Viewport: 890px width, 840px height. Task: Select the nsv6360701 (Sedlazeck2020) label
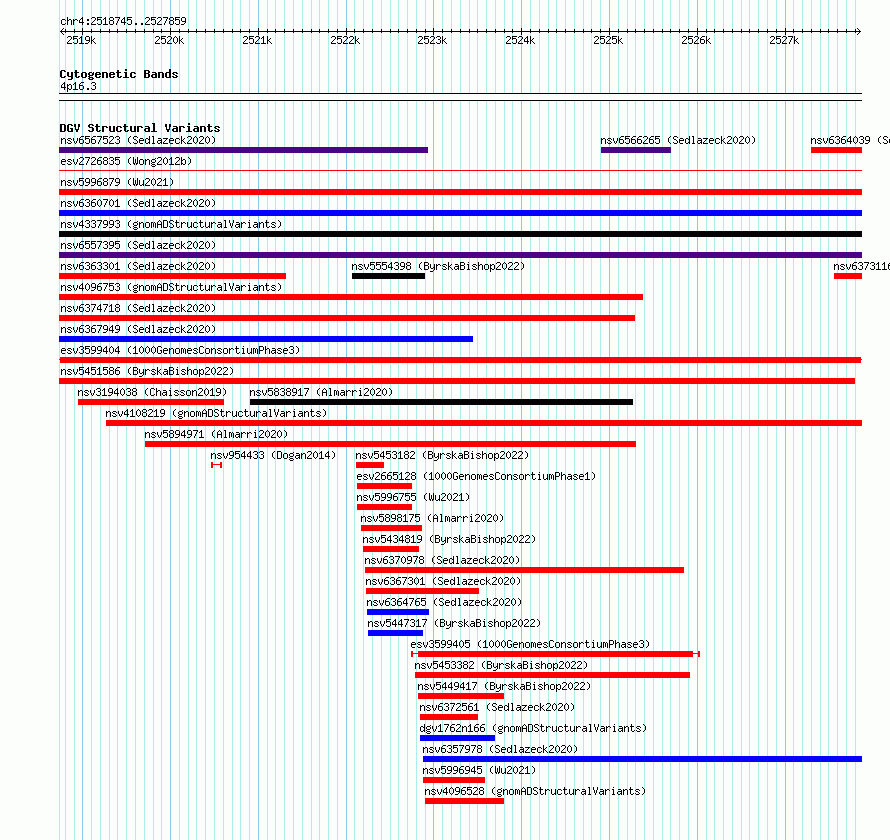138,203
